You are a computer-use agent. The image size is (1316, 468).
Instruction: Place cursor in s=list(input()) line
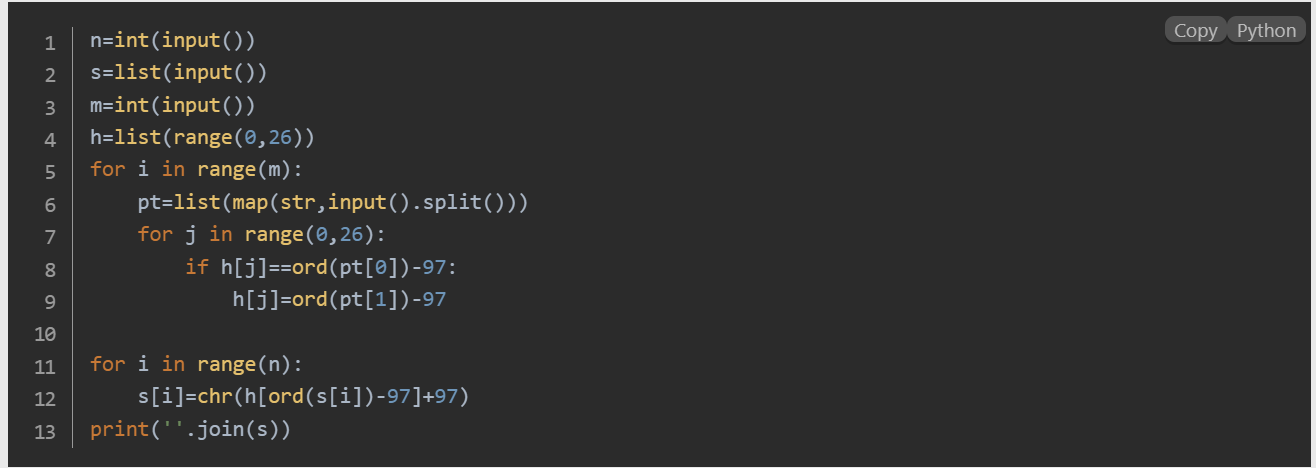click(178, 73)
